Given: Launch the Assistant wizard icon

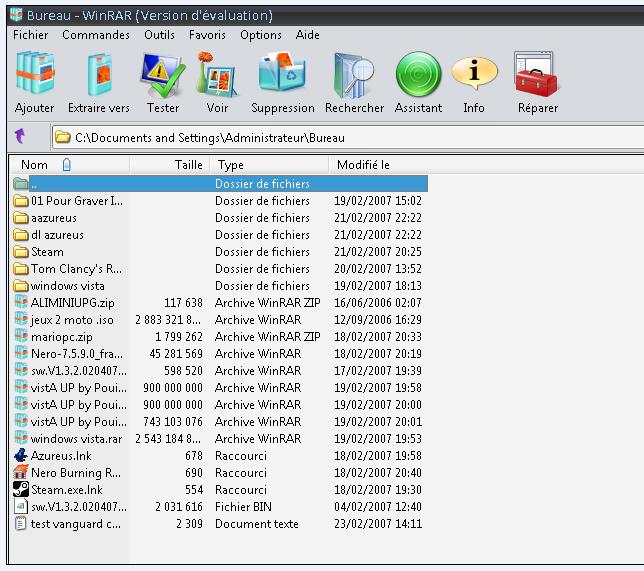Looking at the screenshot, I should click(418, 74).
